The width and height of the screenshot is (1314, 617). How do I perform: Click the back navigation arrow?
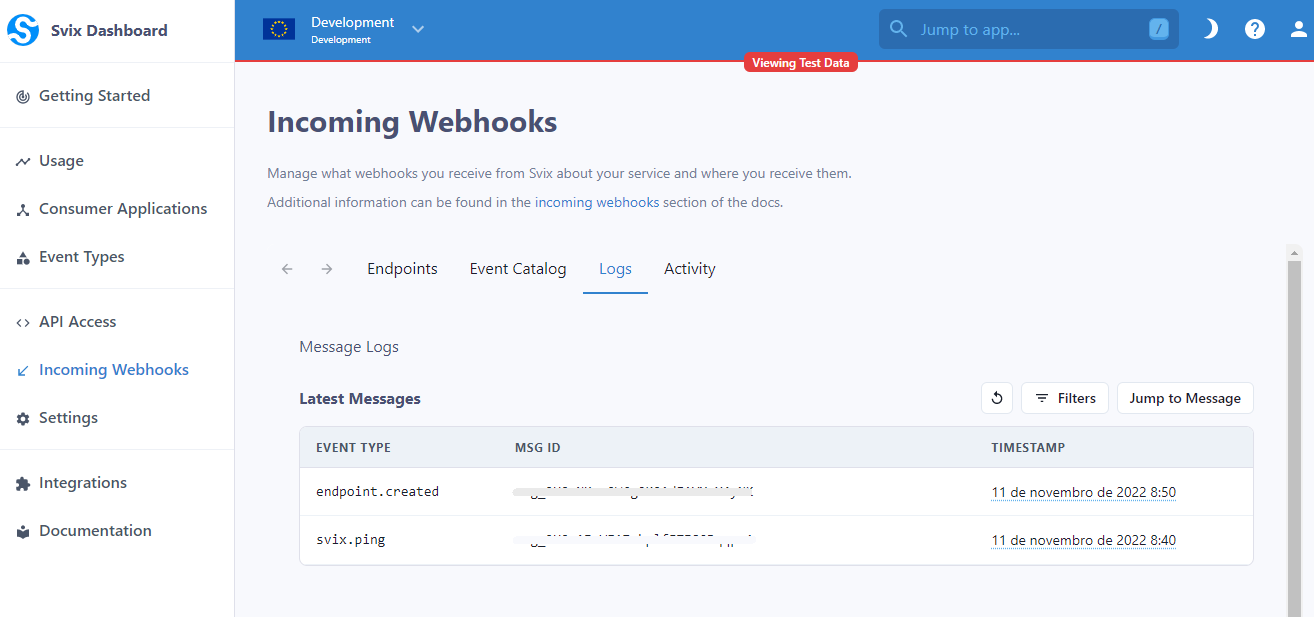pos(287,268)
